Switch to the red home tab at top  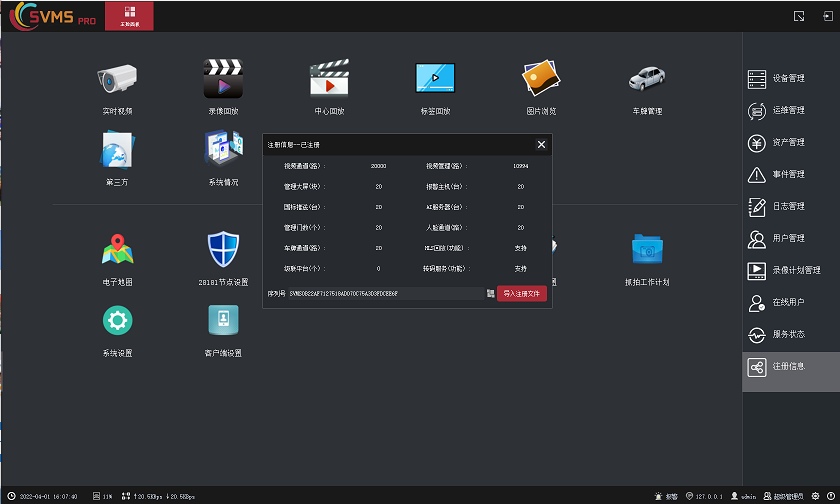(x=129, y=16)
